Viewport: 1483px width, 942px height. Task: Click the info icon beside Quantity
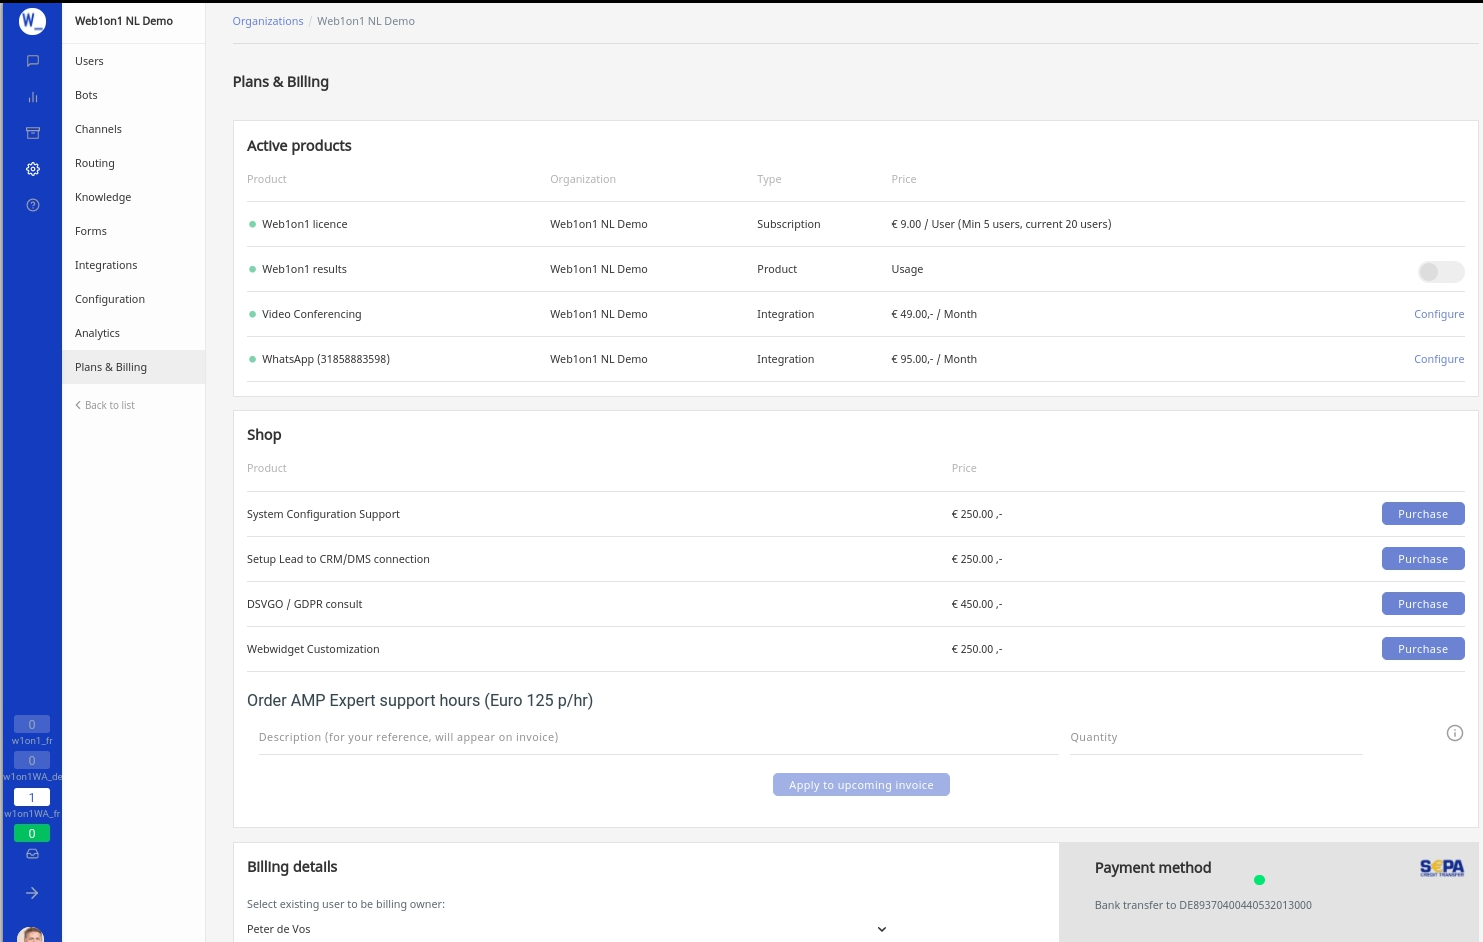click(x=1455, y=733)
